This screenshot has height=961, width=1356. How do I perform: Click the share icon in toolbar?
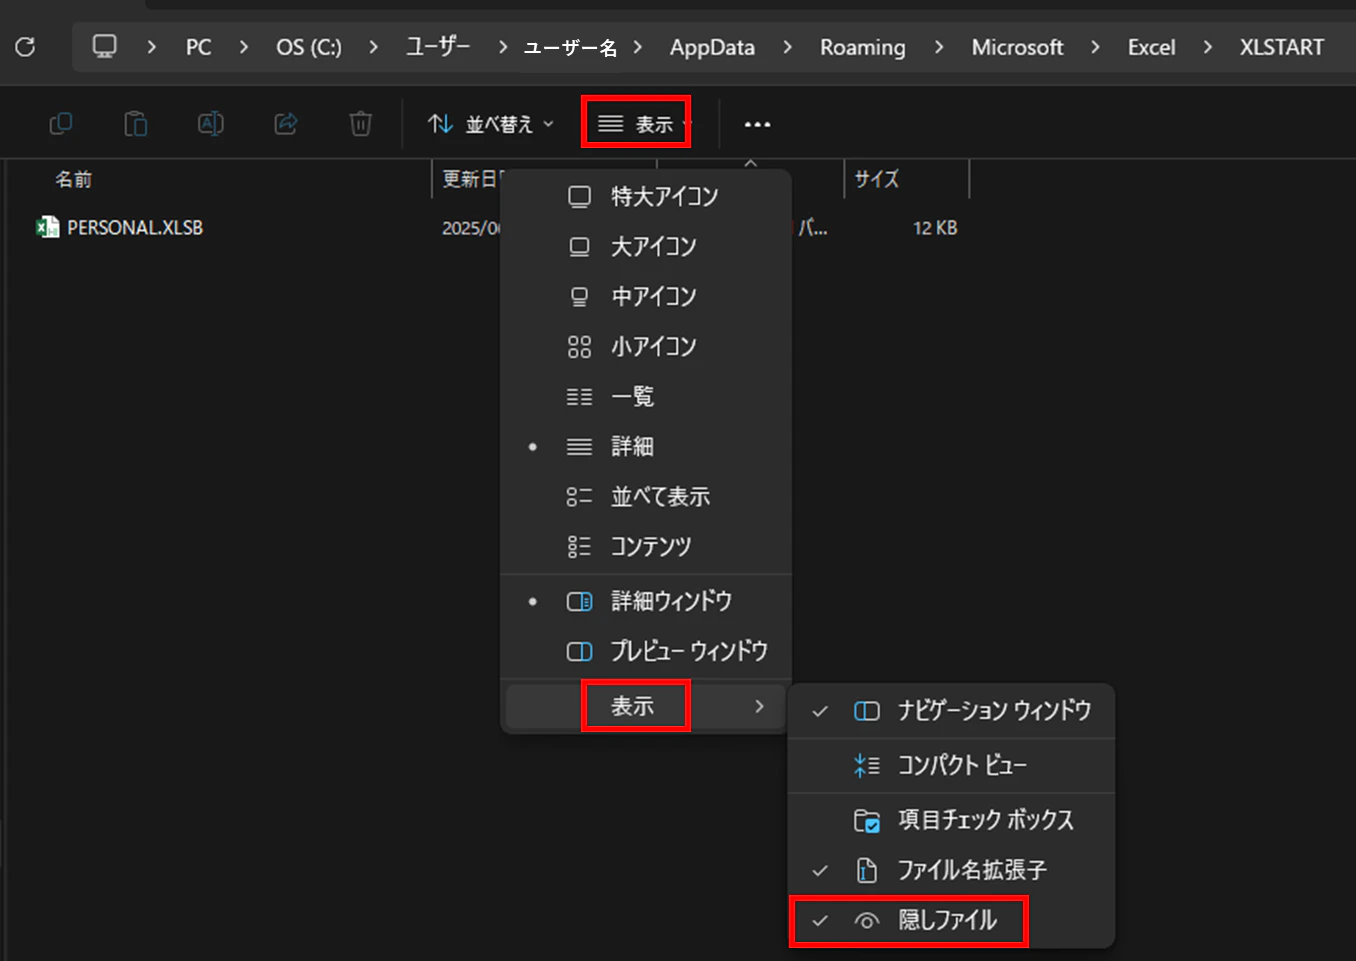(x=286, y=124)
